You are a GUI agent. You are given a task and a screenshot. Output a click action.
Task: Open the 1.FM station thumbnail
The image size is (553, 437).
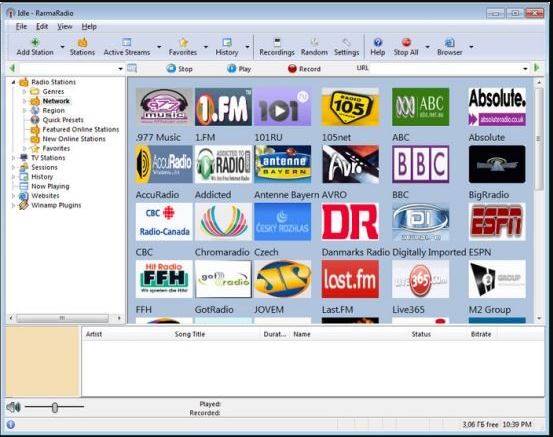pyautogui.click(x=223, y=107)
